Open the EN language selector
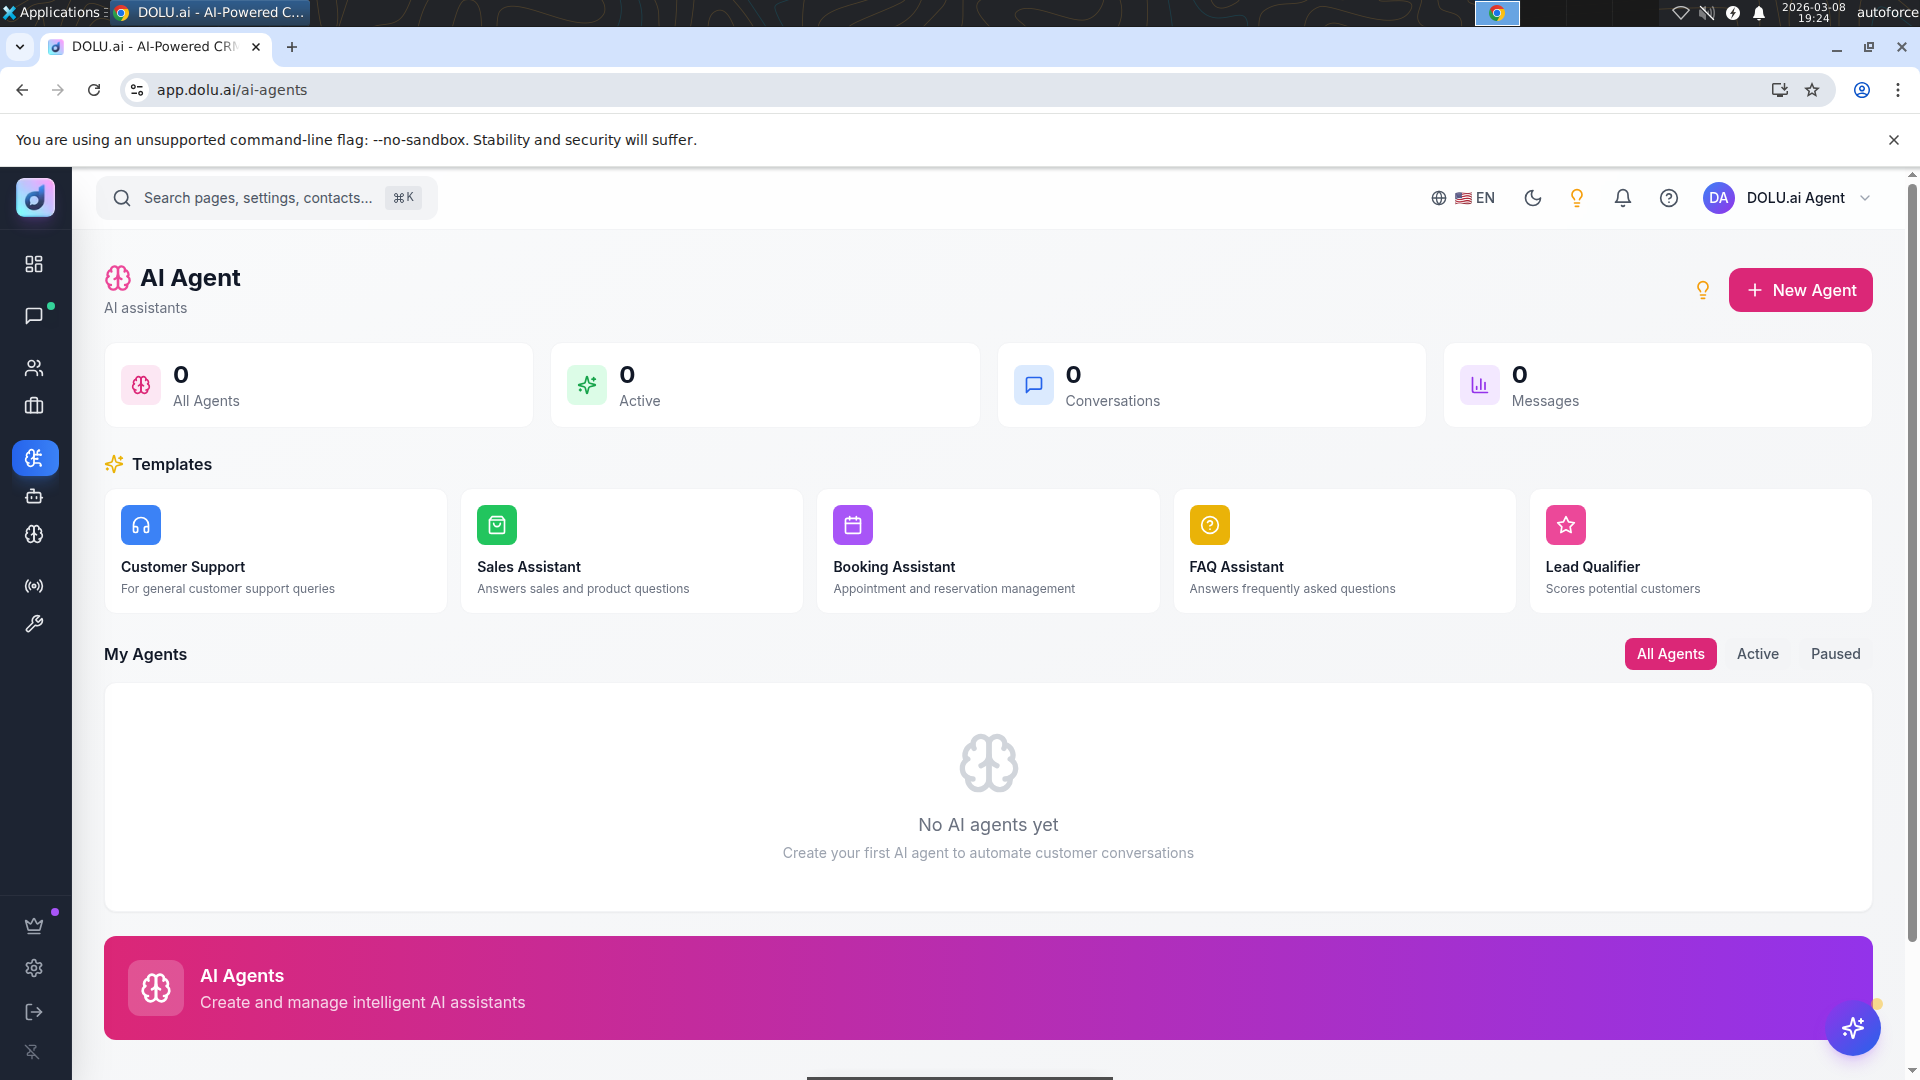 pyautogui.click(x=1463, y=198)
